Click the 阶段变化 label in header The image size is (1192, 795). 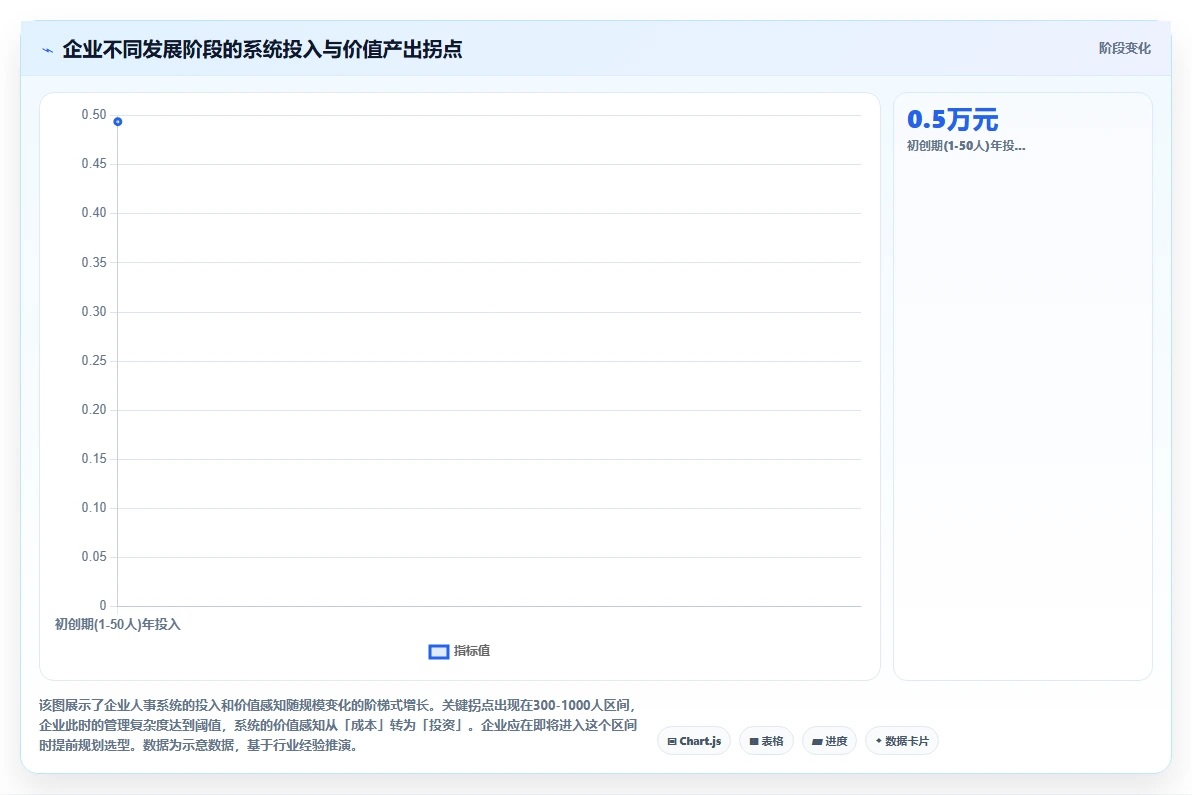point(1124,49)
